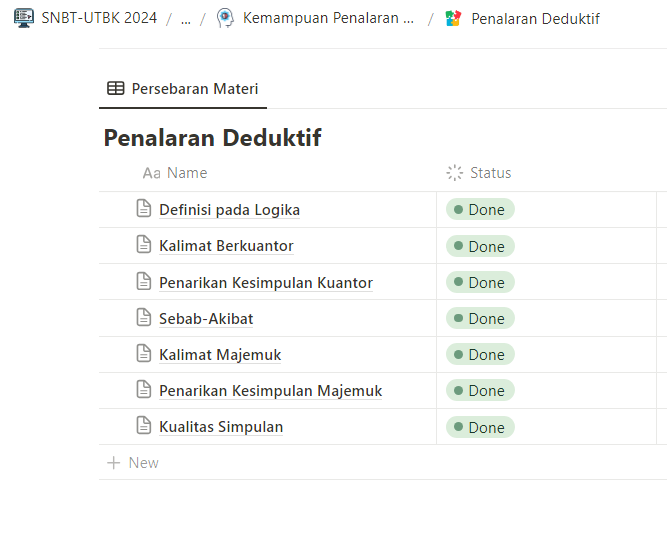
Task: Open the Kalimat Majemuk page
Action: (x=220, y=355)
